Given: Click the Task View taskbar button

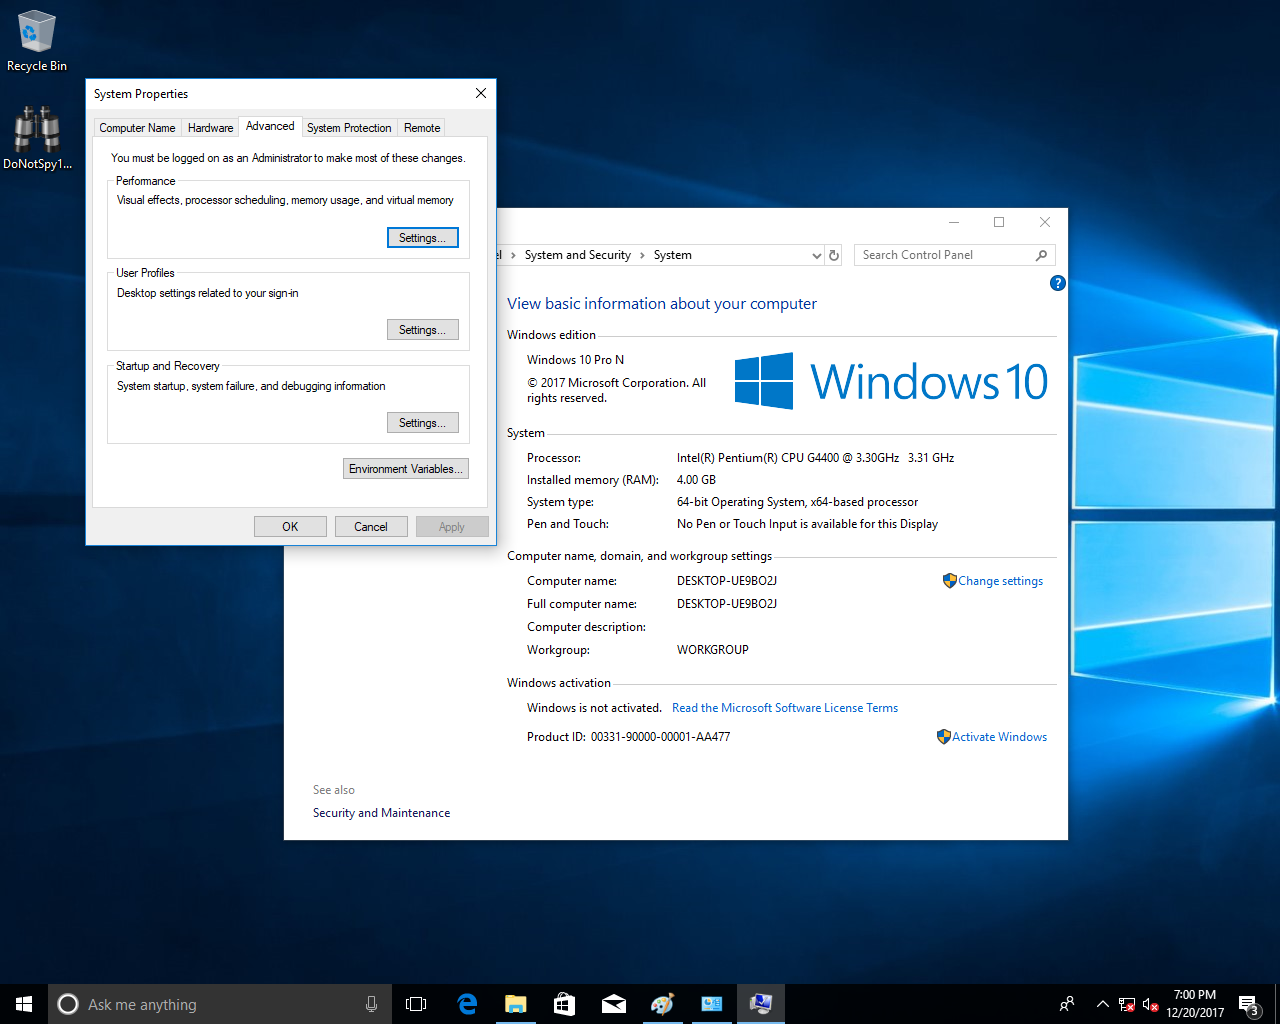Looking at the screenshot, I should (x=416, y=1004).
